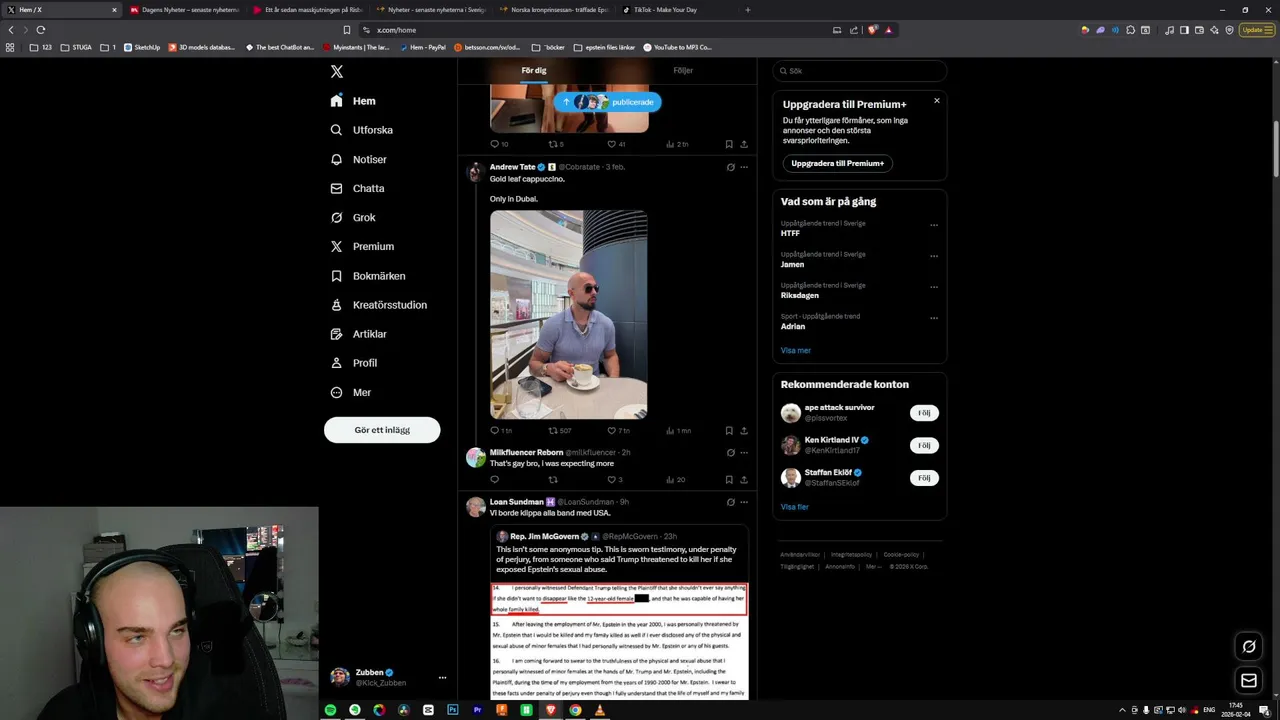Follow Staffan Eklöf account

click(924, 478)
